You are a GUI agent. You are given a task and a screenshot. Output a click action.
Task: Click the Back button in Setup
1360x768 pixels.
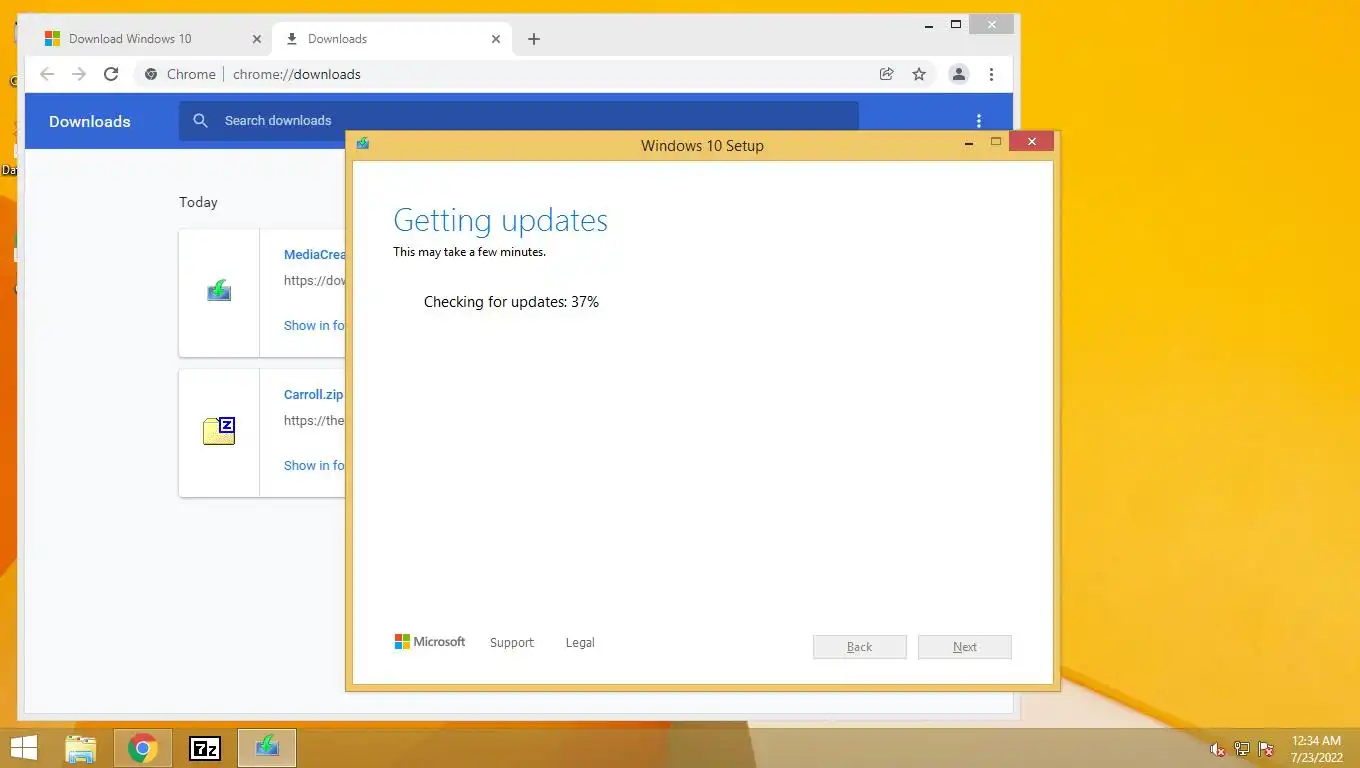(x=860, y=647)
